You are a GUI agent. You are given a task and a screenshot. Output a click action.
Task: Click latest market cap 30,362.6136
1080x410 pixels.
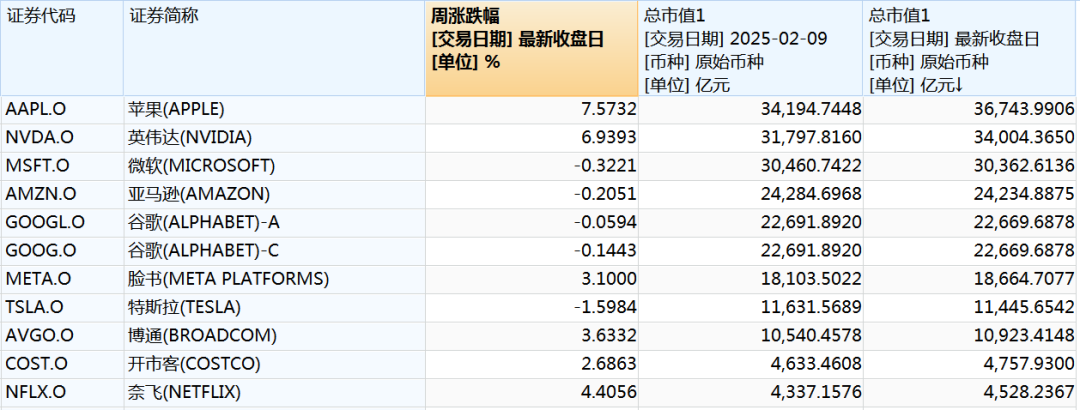(x=1025, y=166)
